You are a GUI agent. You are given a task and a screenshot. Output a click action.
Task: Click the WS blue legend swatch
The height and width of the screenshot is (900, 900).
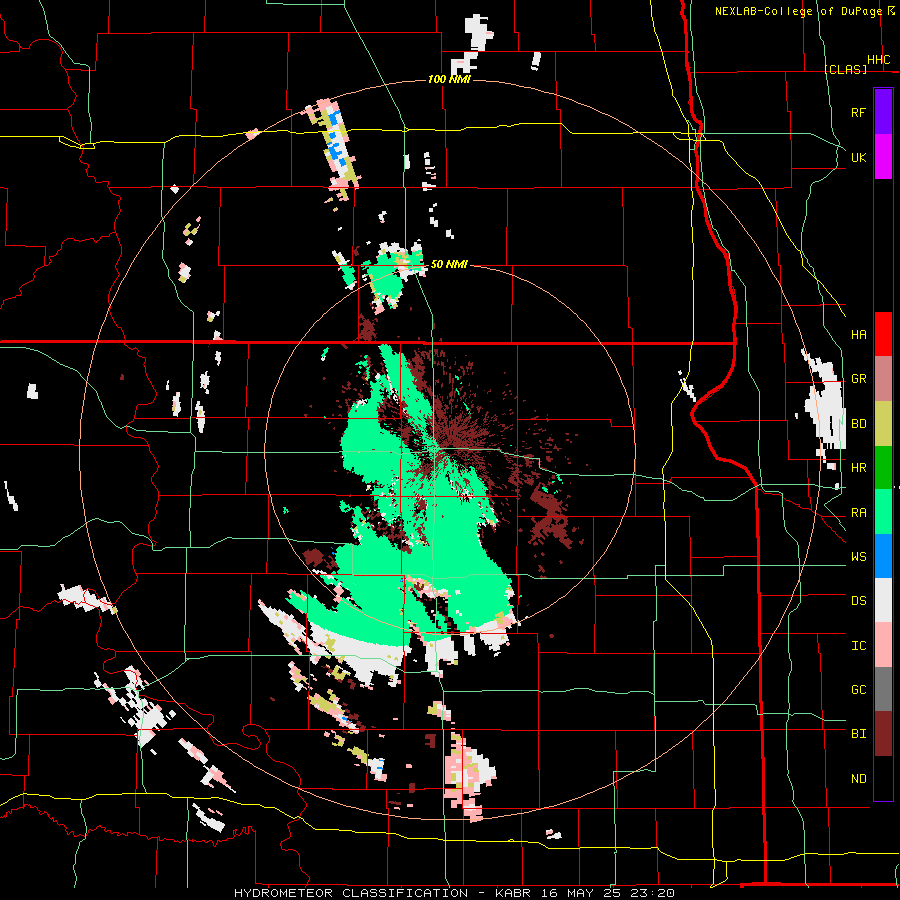click(x=883, y=556)
